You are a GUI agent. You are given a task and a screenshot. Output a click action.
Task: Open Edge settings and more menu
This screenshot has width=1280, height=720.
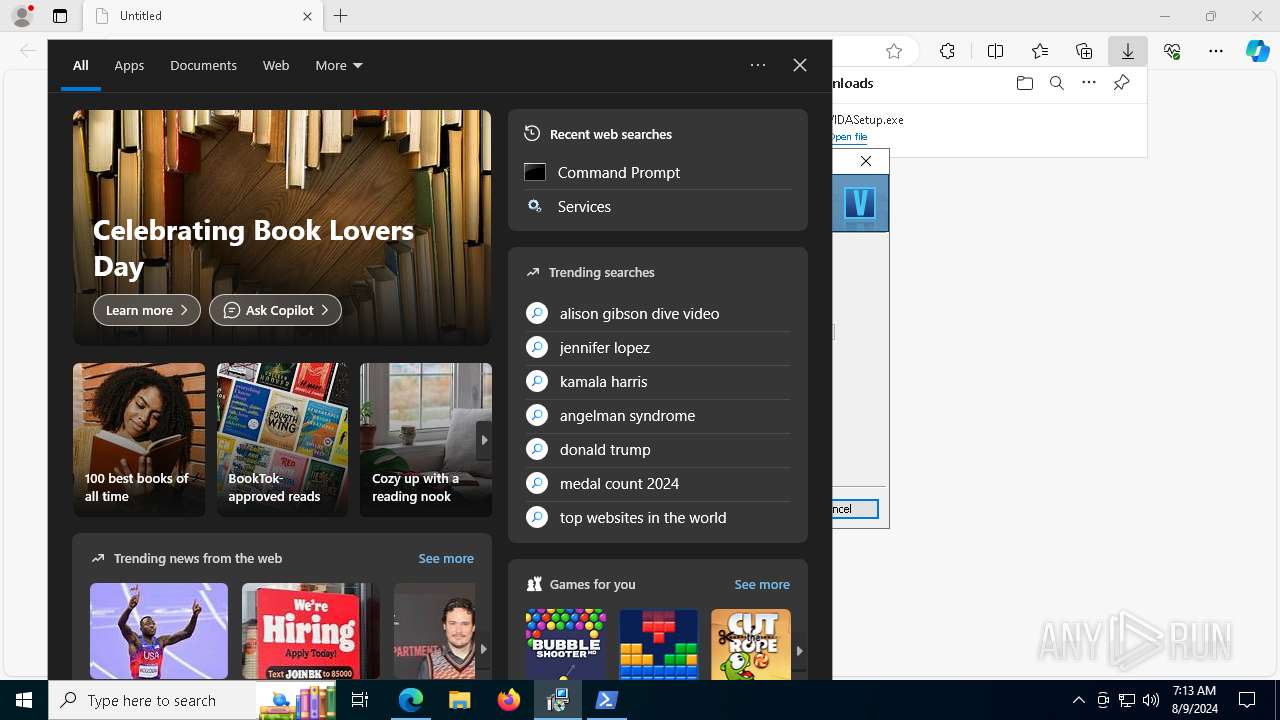click(1216, 51)
